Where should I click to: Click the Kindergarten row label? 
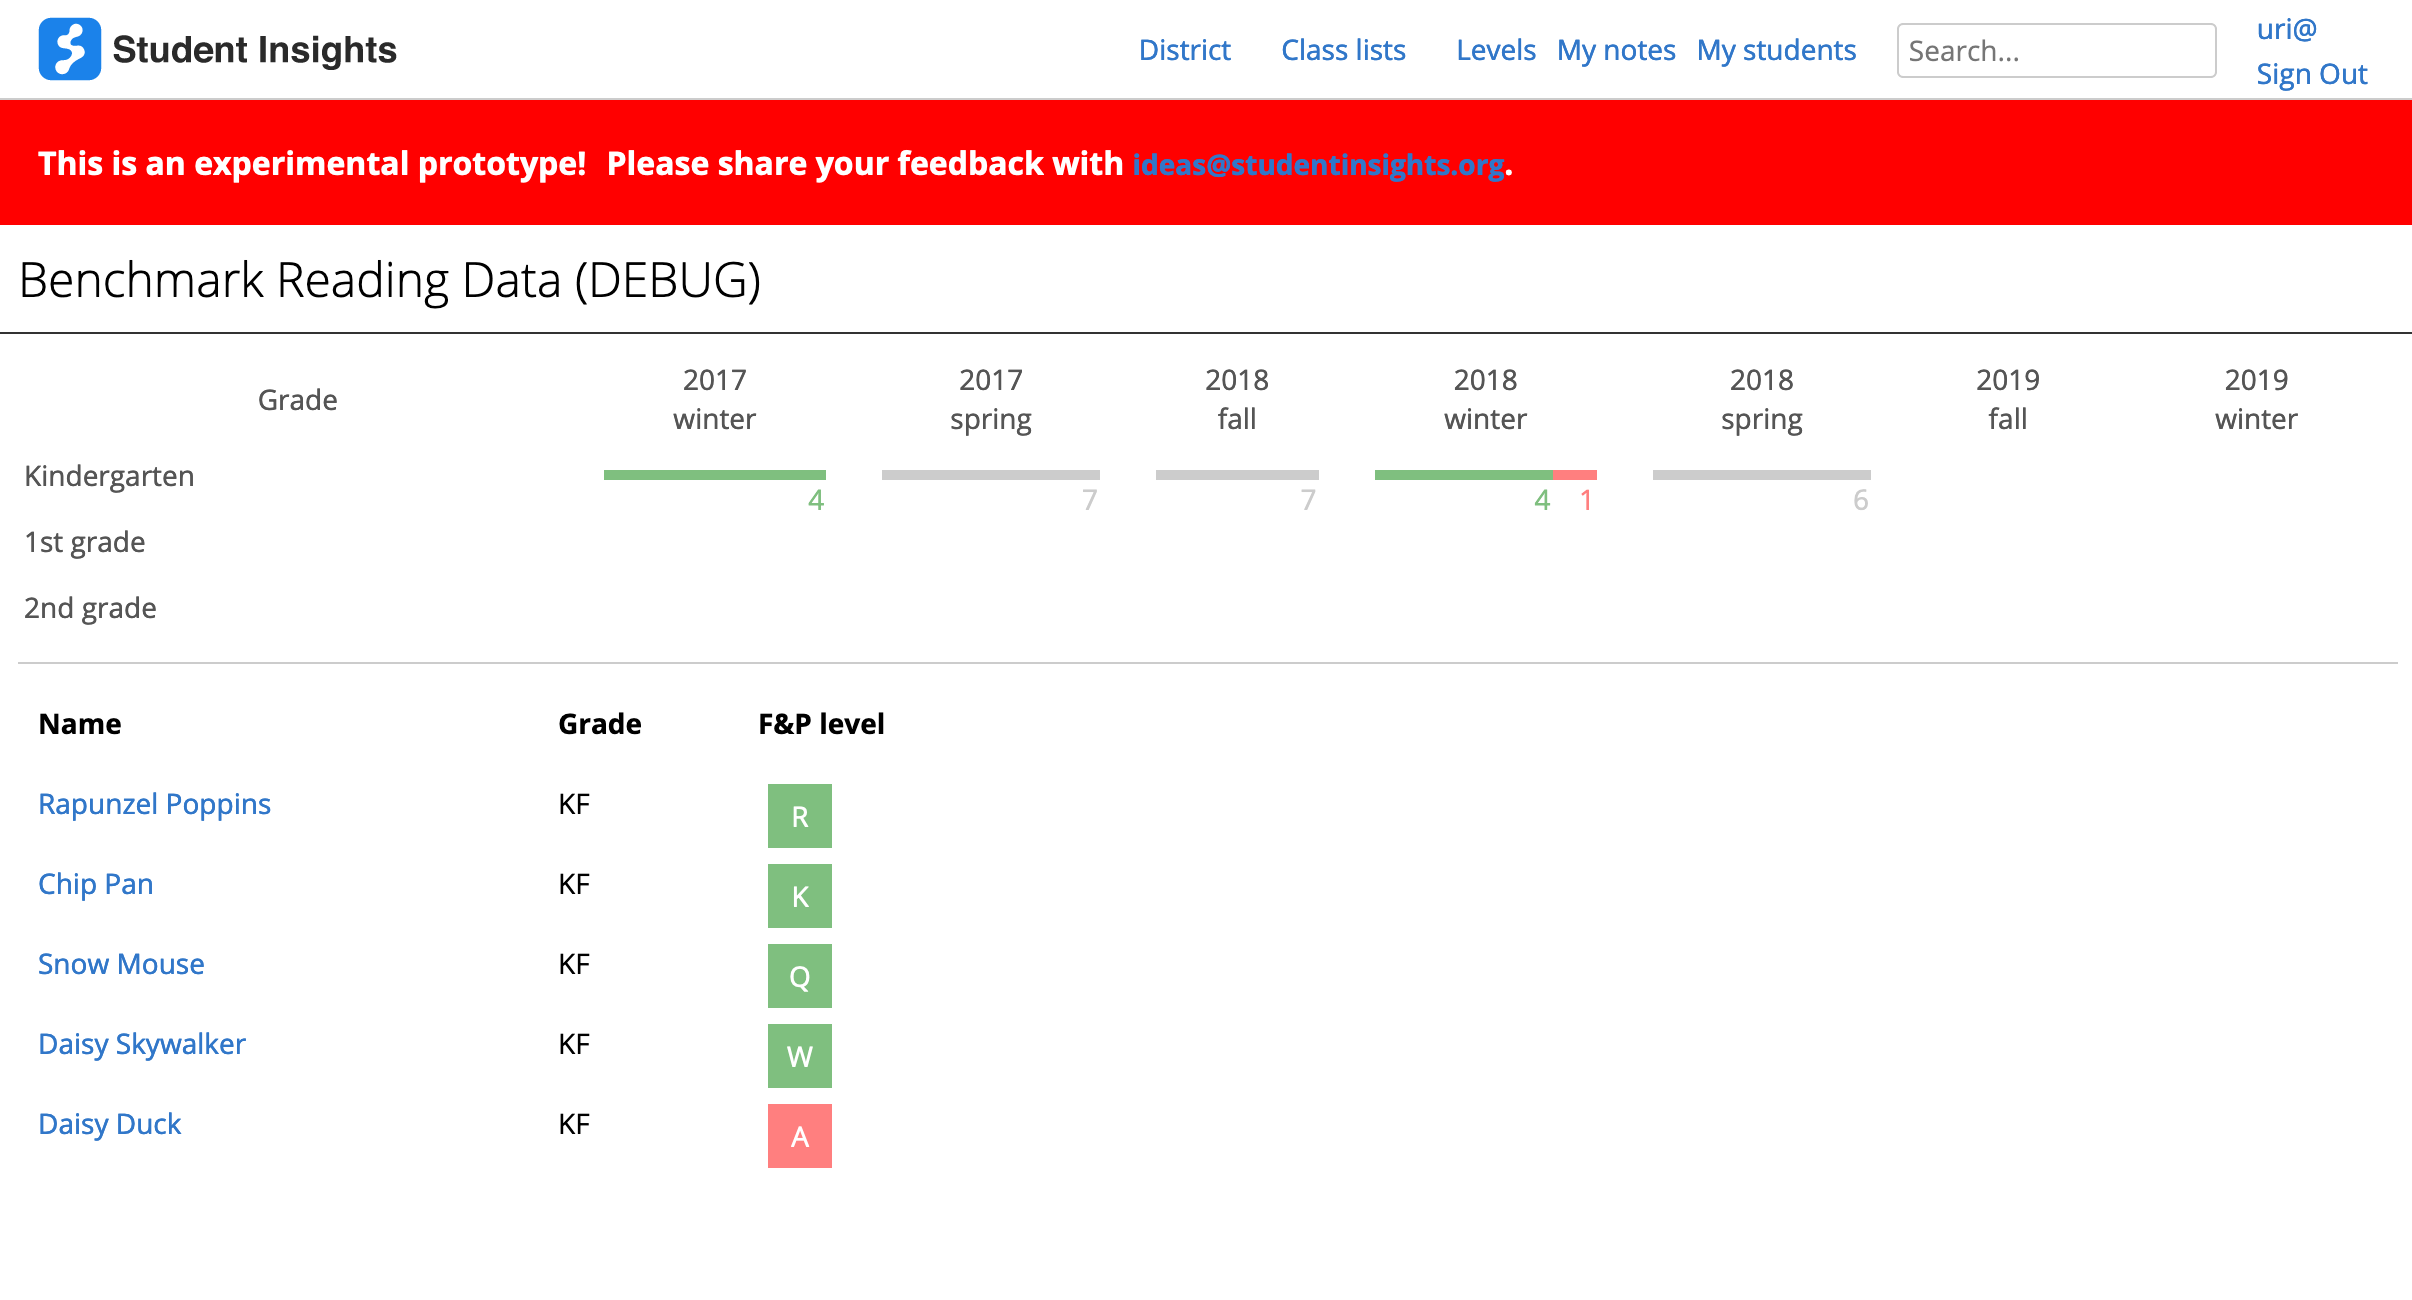click(x=109, y=476)
